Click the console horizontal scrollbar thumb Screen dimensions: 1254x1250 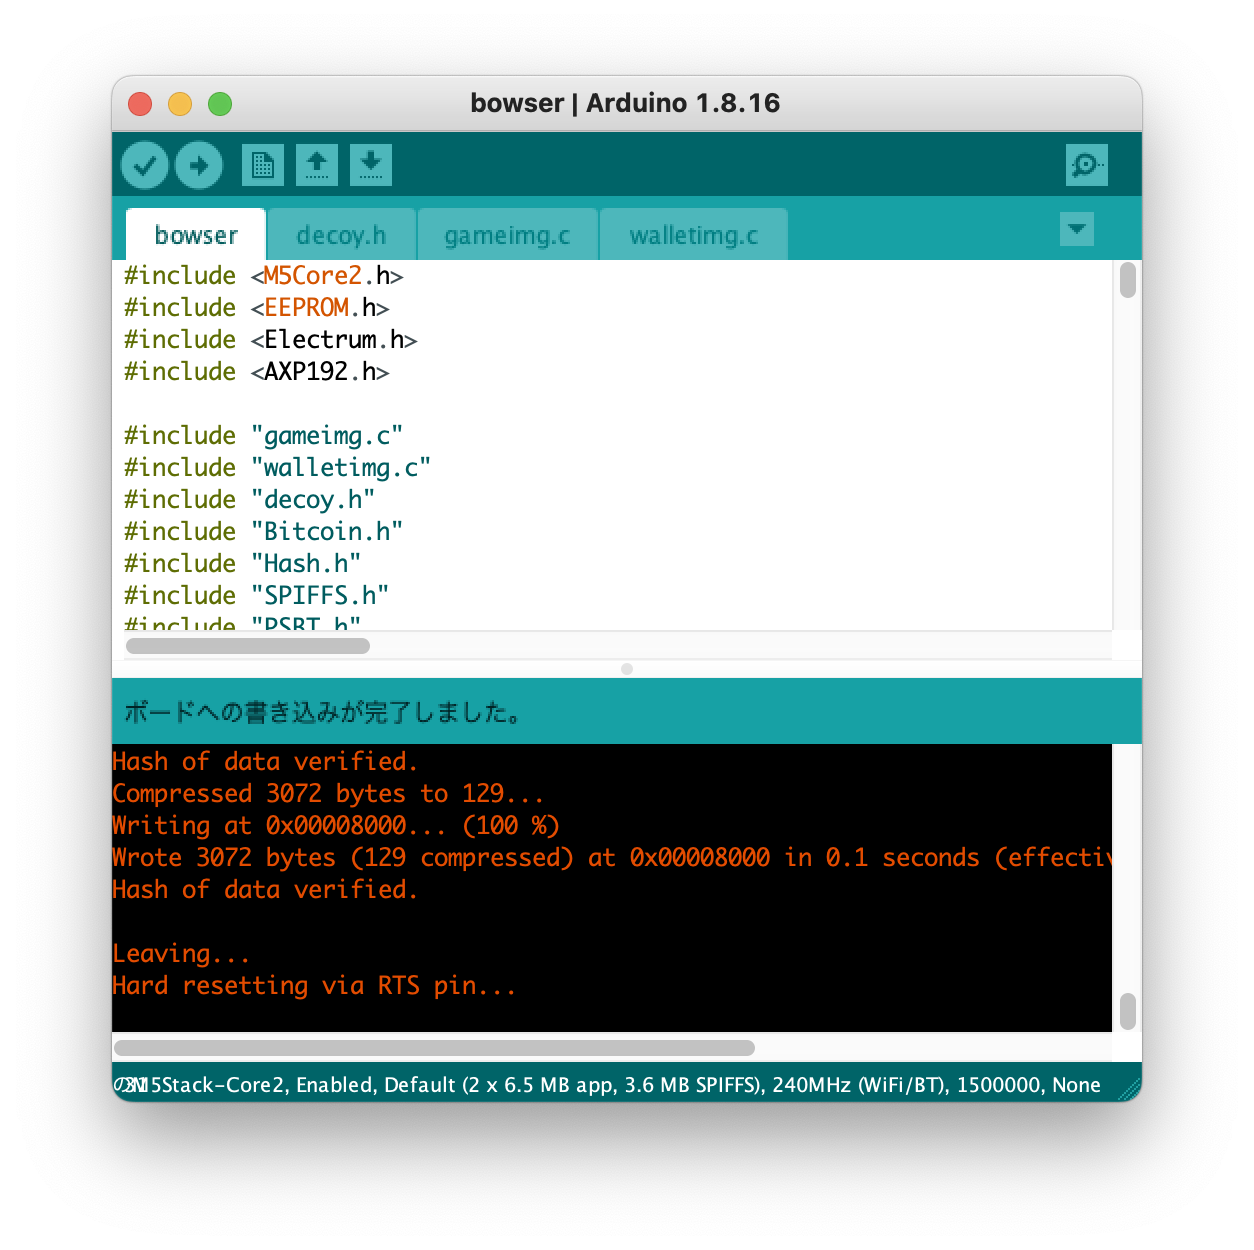tap(435, 1048)
